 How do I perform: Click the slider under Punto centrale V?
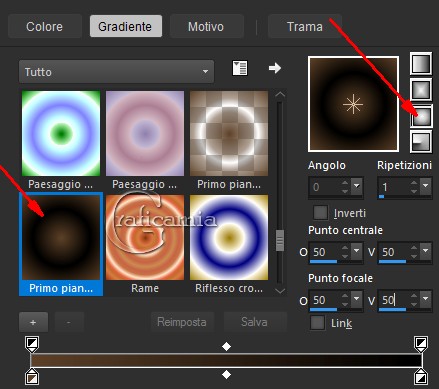pyautogui.click(x=392, y=262)
